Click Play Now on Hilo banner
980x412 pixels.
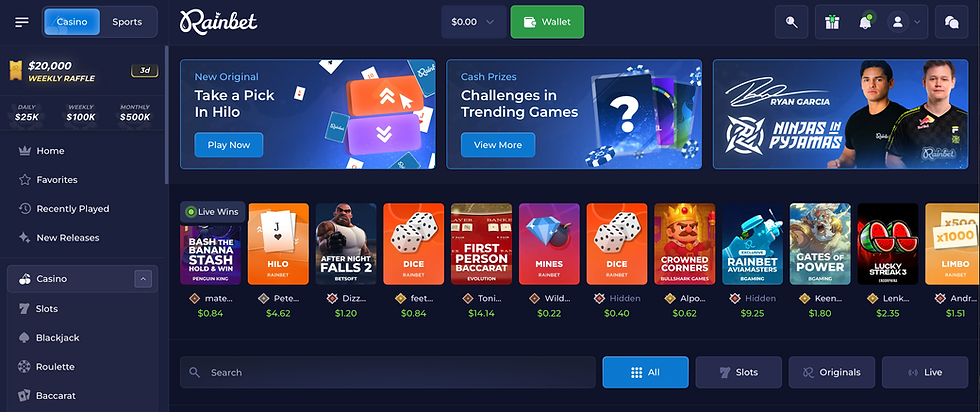tap(229, 144)
